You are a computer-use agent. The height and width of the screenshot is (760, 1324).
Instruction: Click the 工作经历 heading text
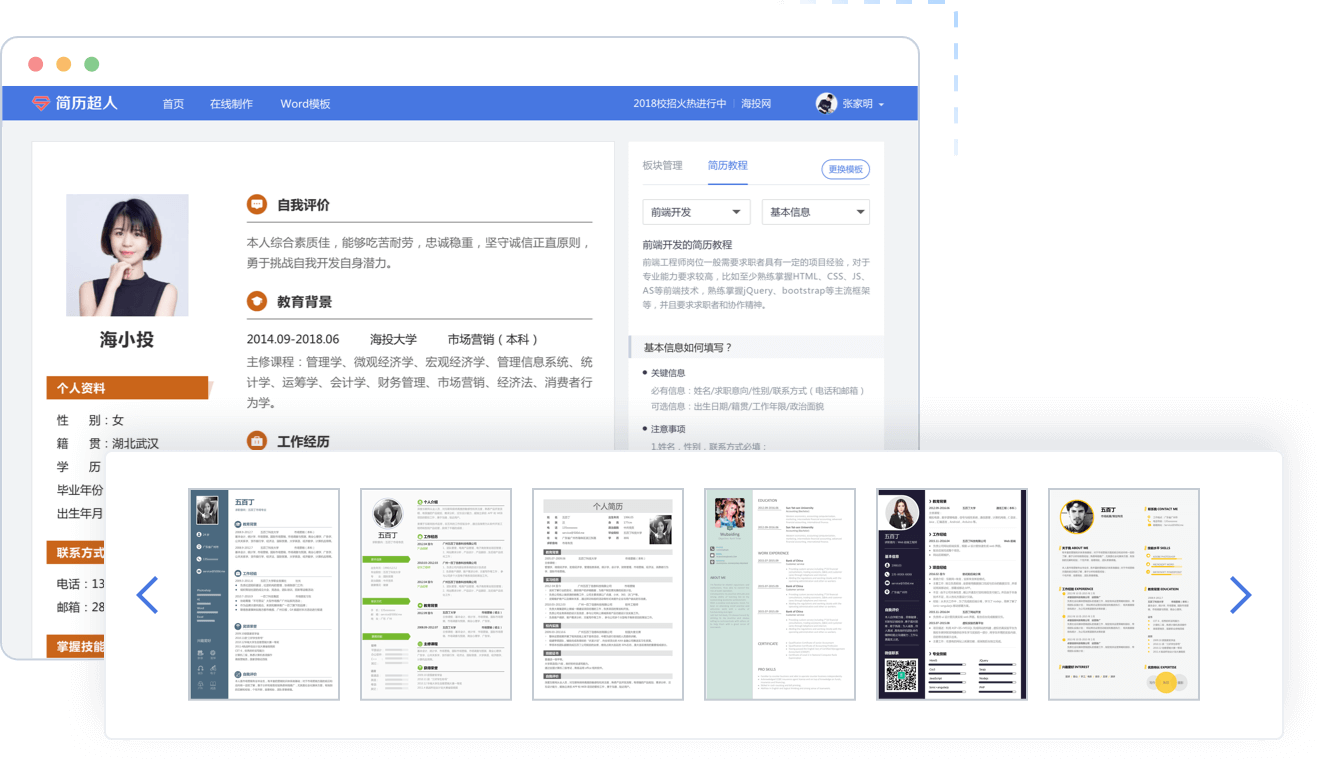click(303, 442)
